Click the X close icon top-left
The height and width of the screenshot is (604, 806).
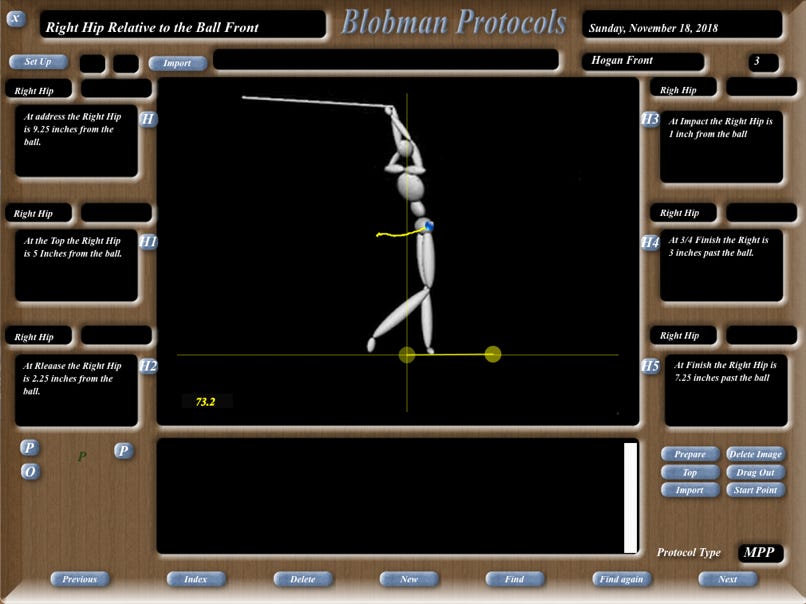pos(16,18)
